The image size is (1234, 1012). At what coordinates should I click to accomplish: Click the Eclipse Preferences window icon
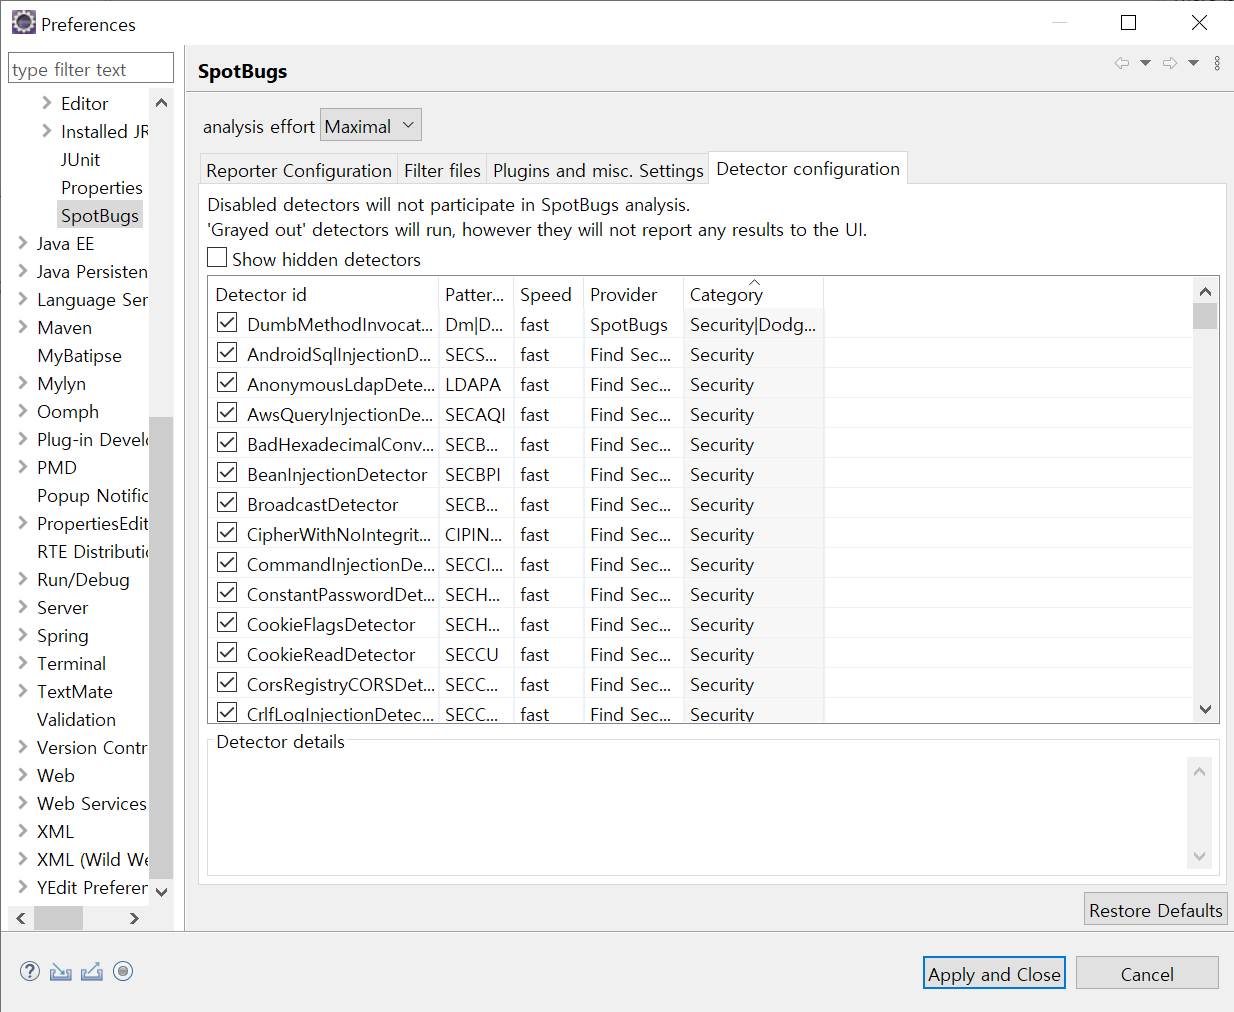click(x=23, y=22)
